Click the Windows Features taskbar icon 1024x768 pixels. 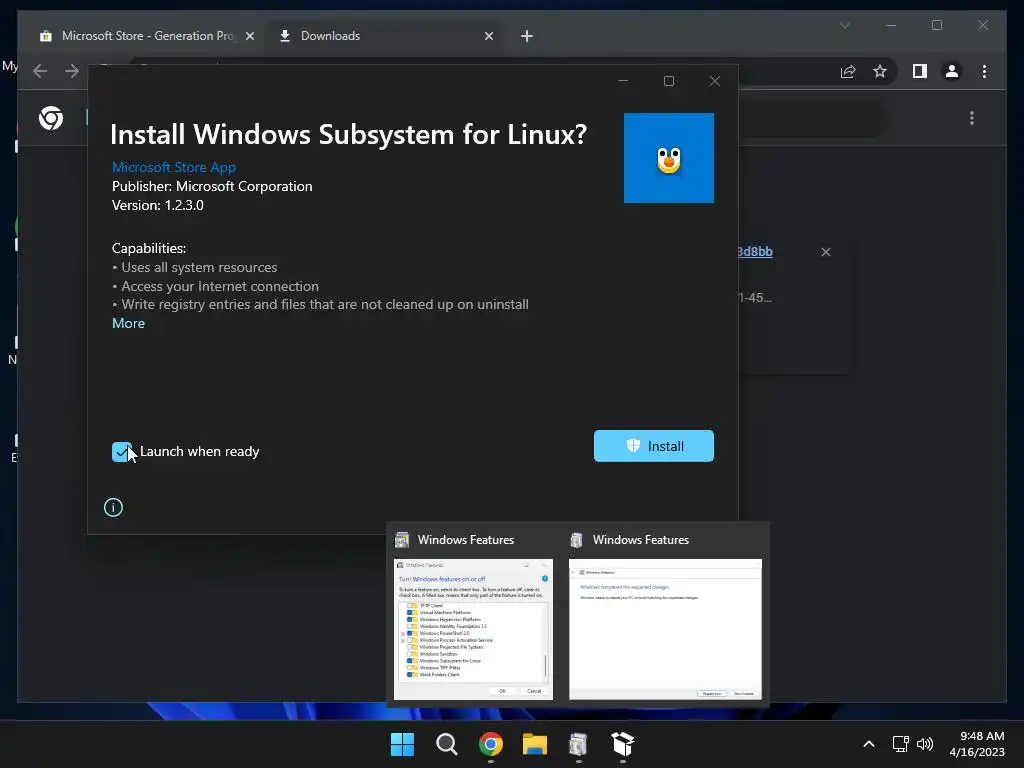tap(579, 744)
